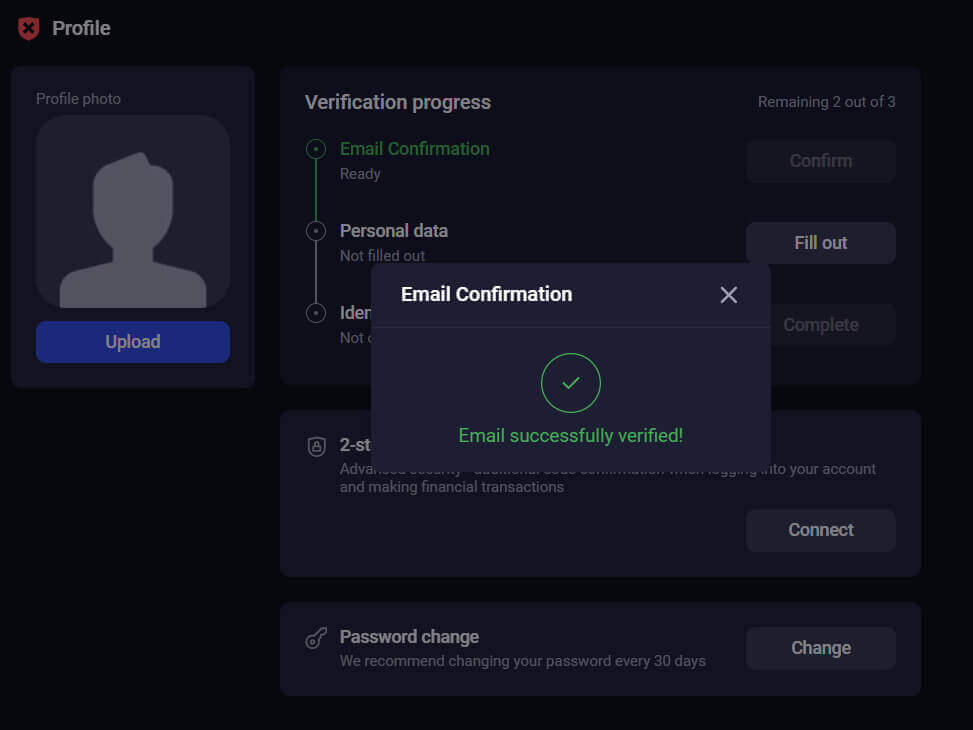Click the red shield logo icon

pos(29,29)
